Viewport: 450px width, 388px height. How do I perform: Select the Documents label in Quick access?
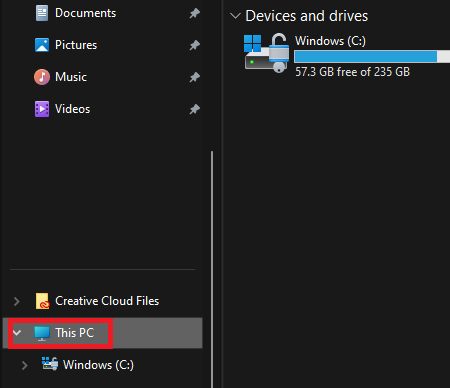86,13
